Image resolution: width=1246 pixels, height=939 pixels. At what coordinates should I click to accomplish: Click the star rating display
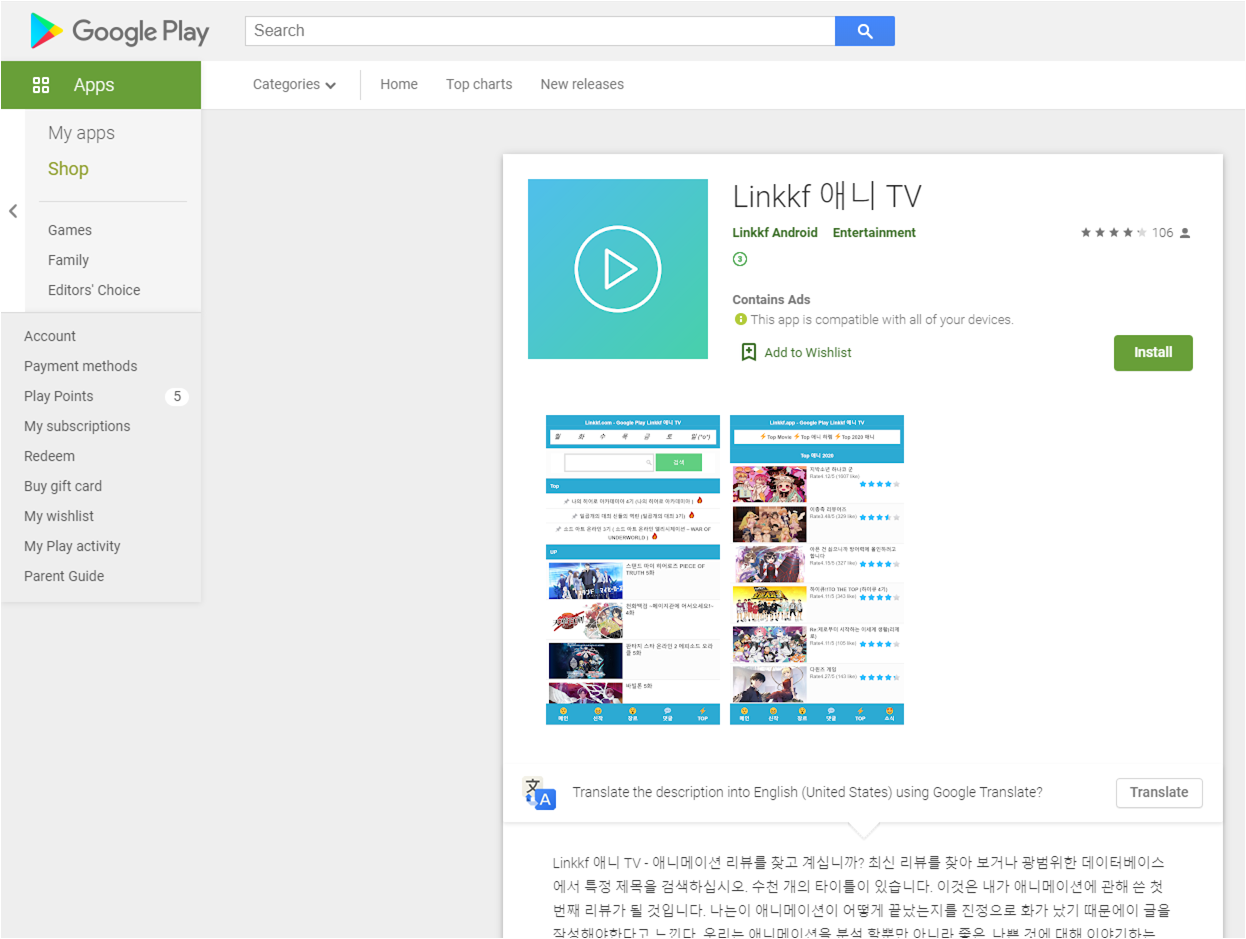pos(1113,233)
